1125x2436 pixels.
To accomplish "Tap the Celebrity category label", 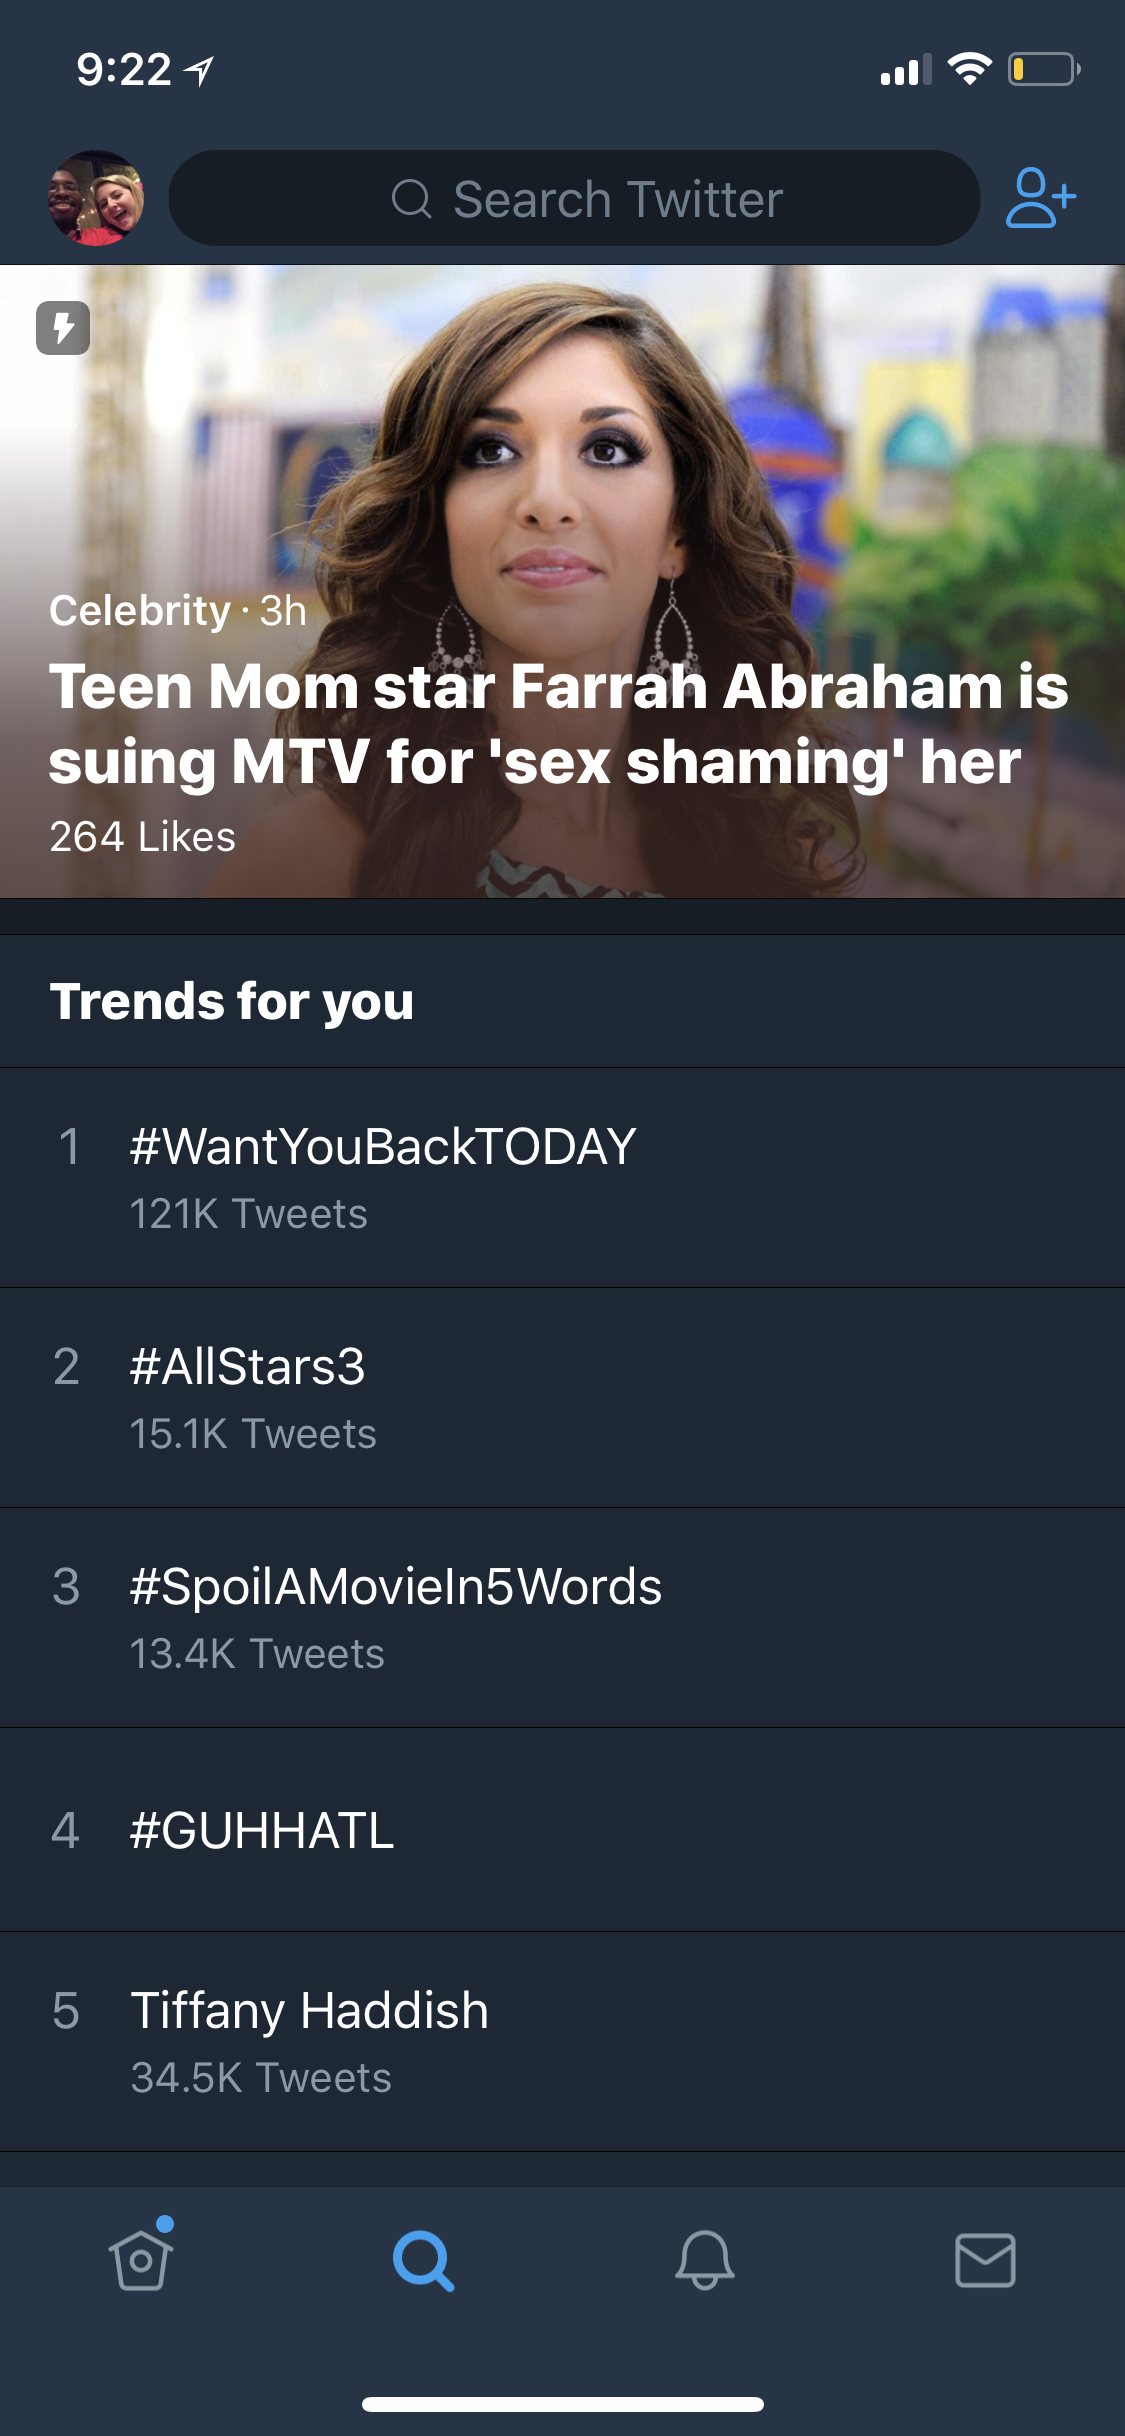I will pos(140,610).
